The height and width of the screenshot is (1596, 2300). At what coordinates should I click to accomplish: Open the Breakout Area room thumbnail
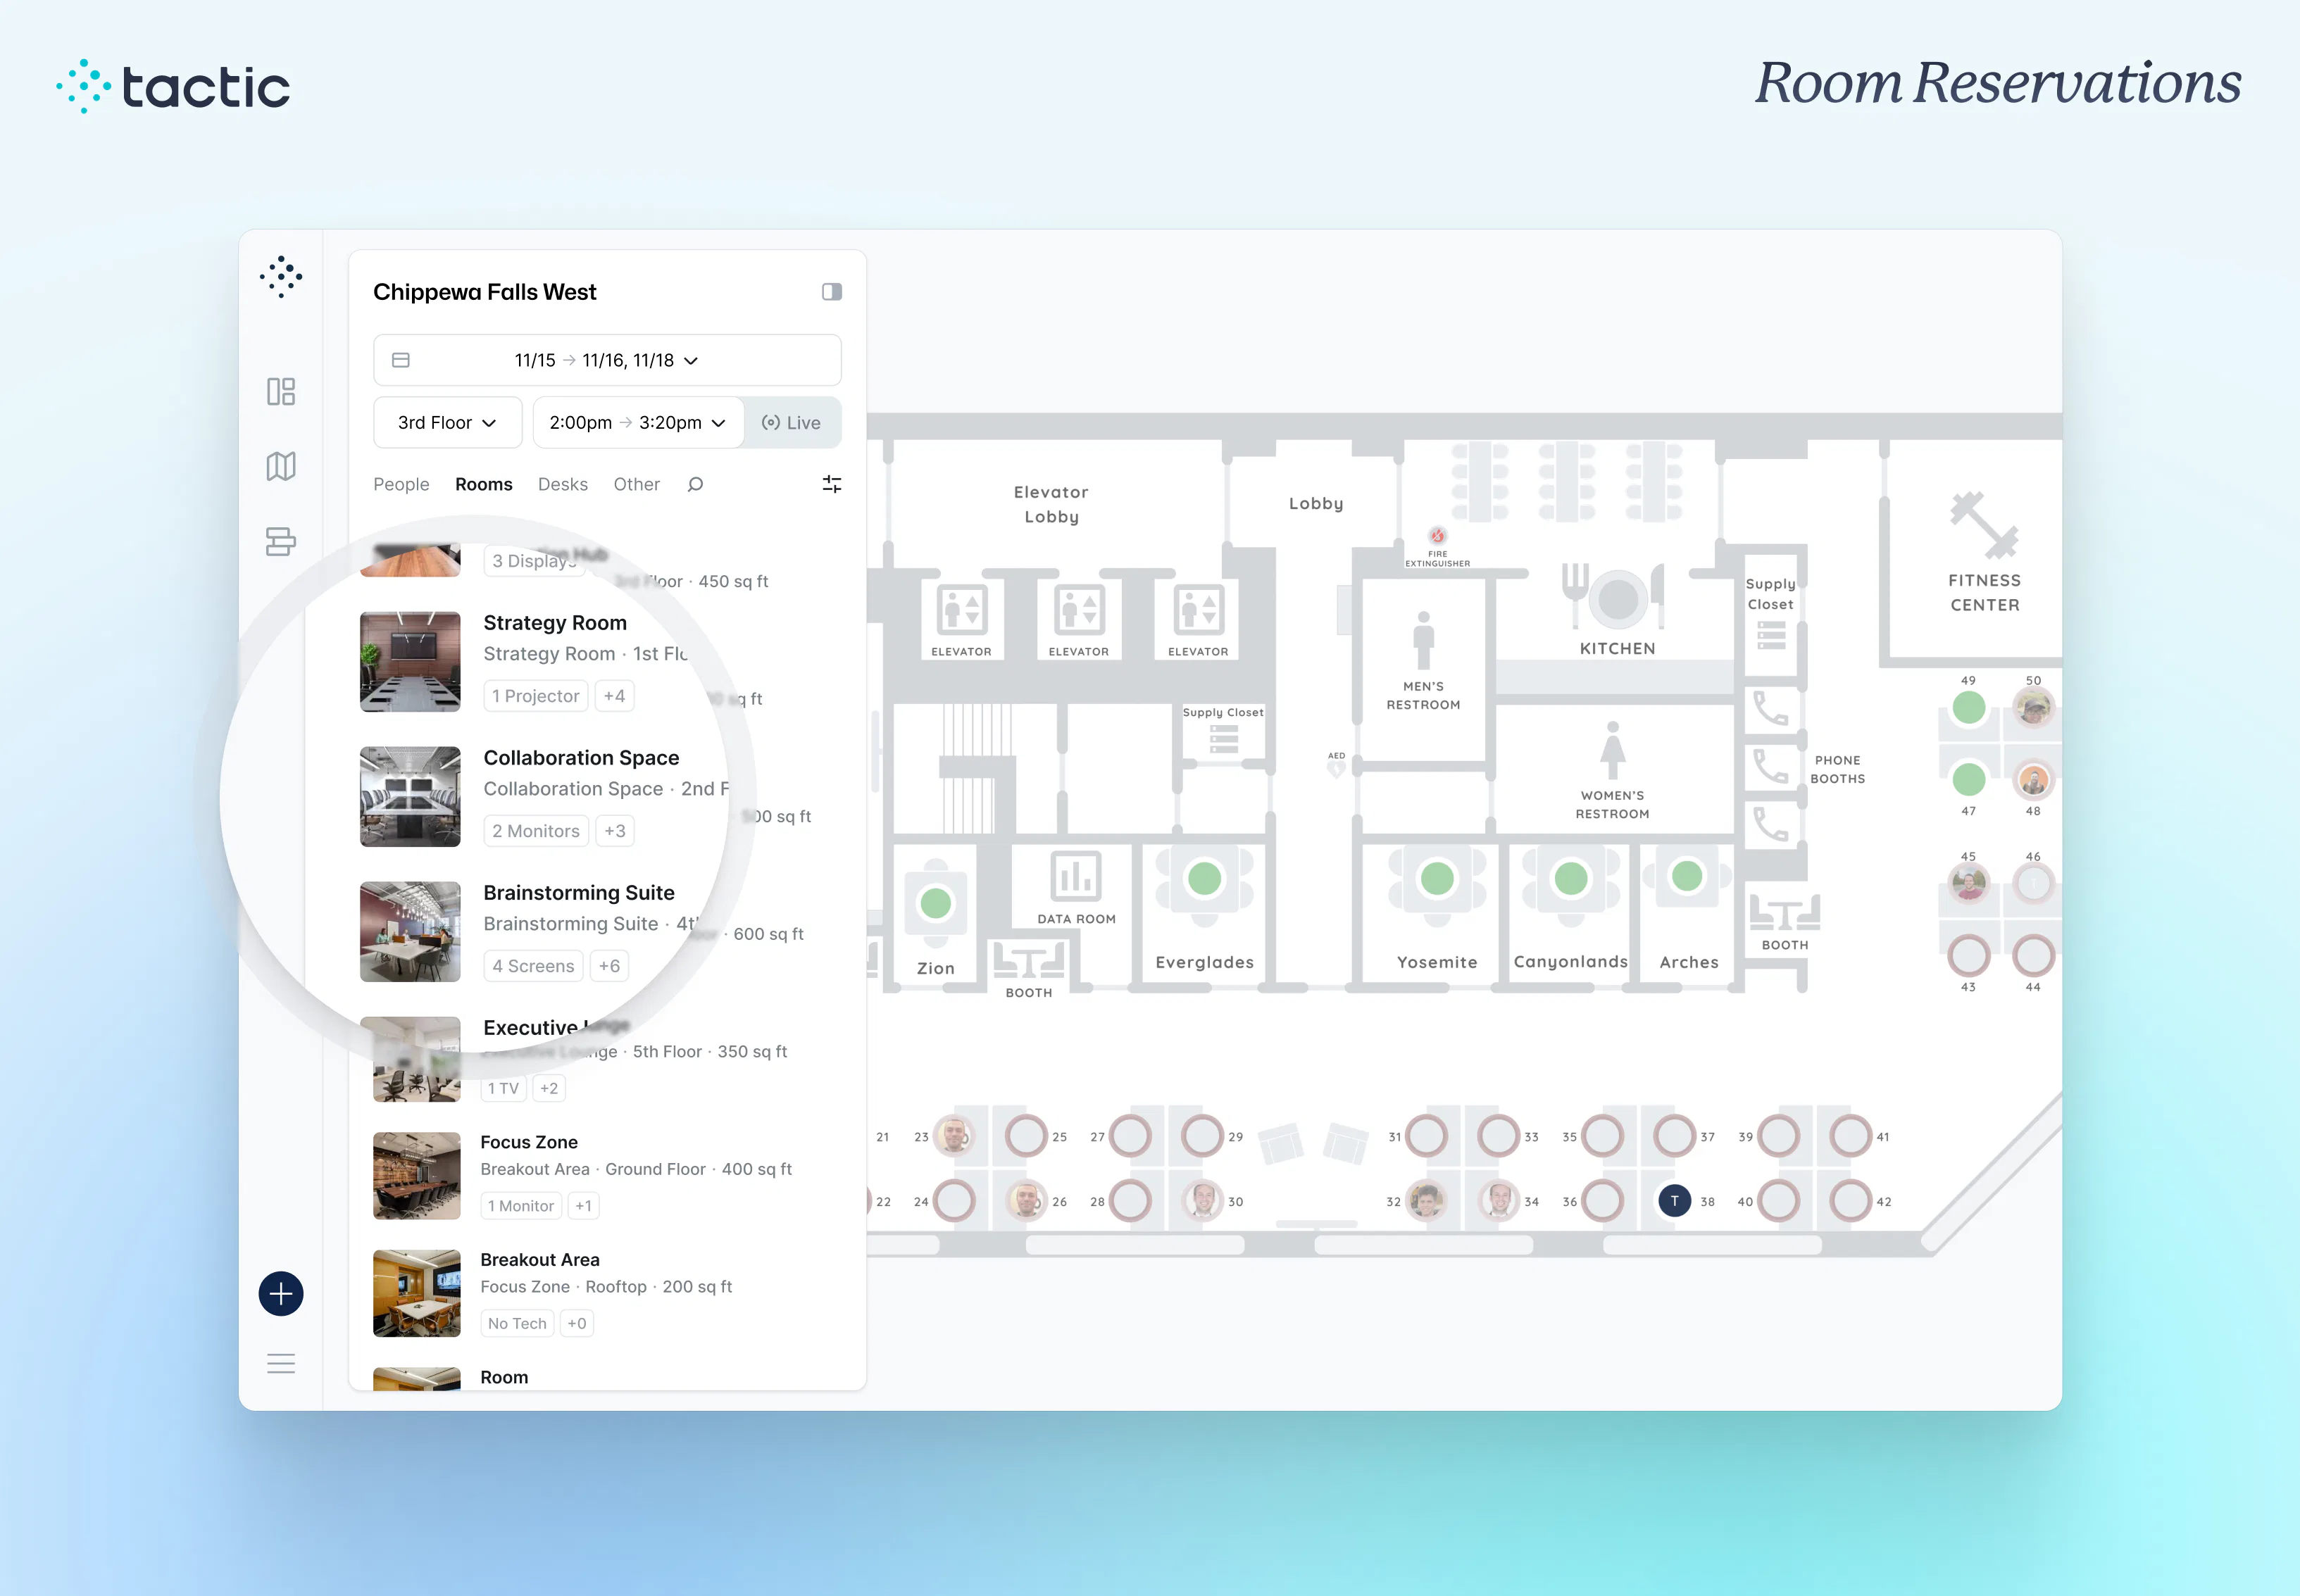click(x=417, y=1293)
